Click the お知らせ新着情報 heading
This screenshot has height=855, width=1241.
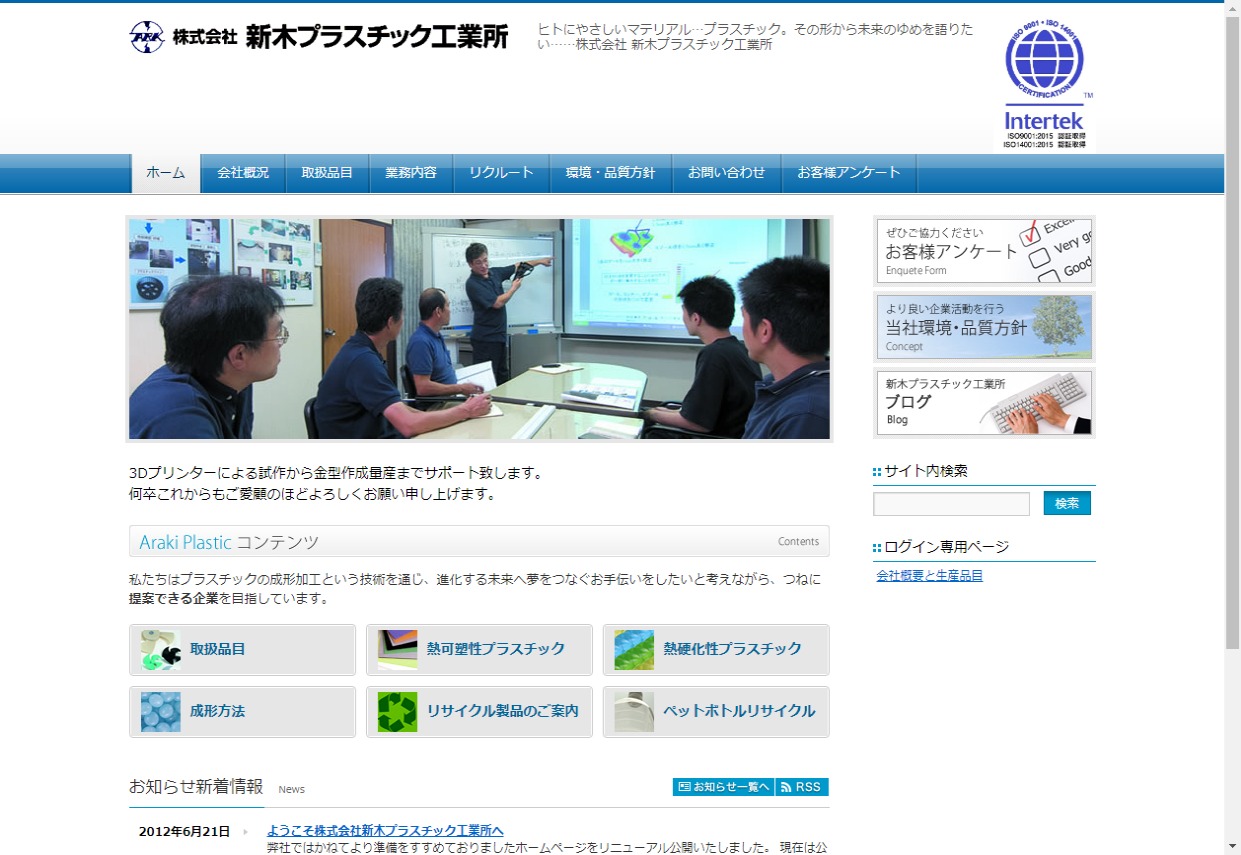tap(196, 787)
